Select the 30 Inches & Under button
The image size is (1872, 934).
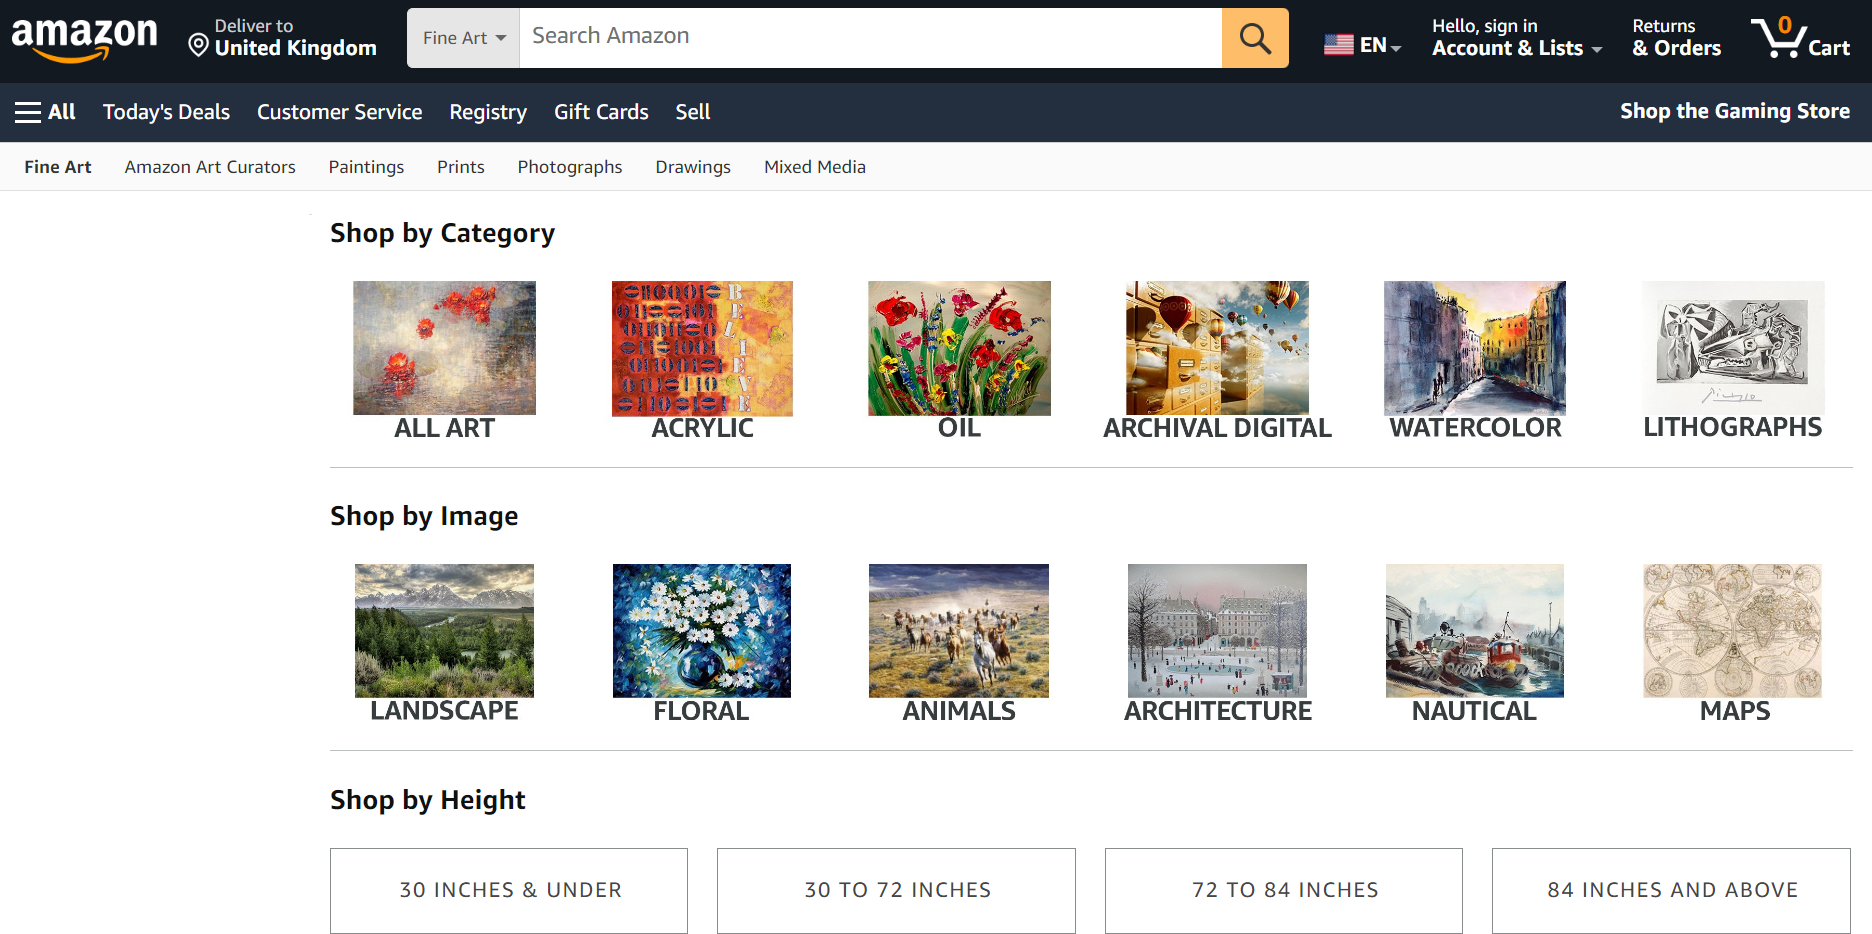[x=509, y=890]
